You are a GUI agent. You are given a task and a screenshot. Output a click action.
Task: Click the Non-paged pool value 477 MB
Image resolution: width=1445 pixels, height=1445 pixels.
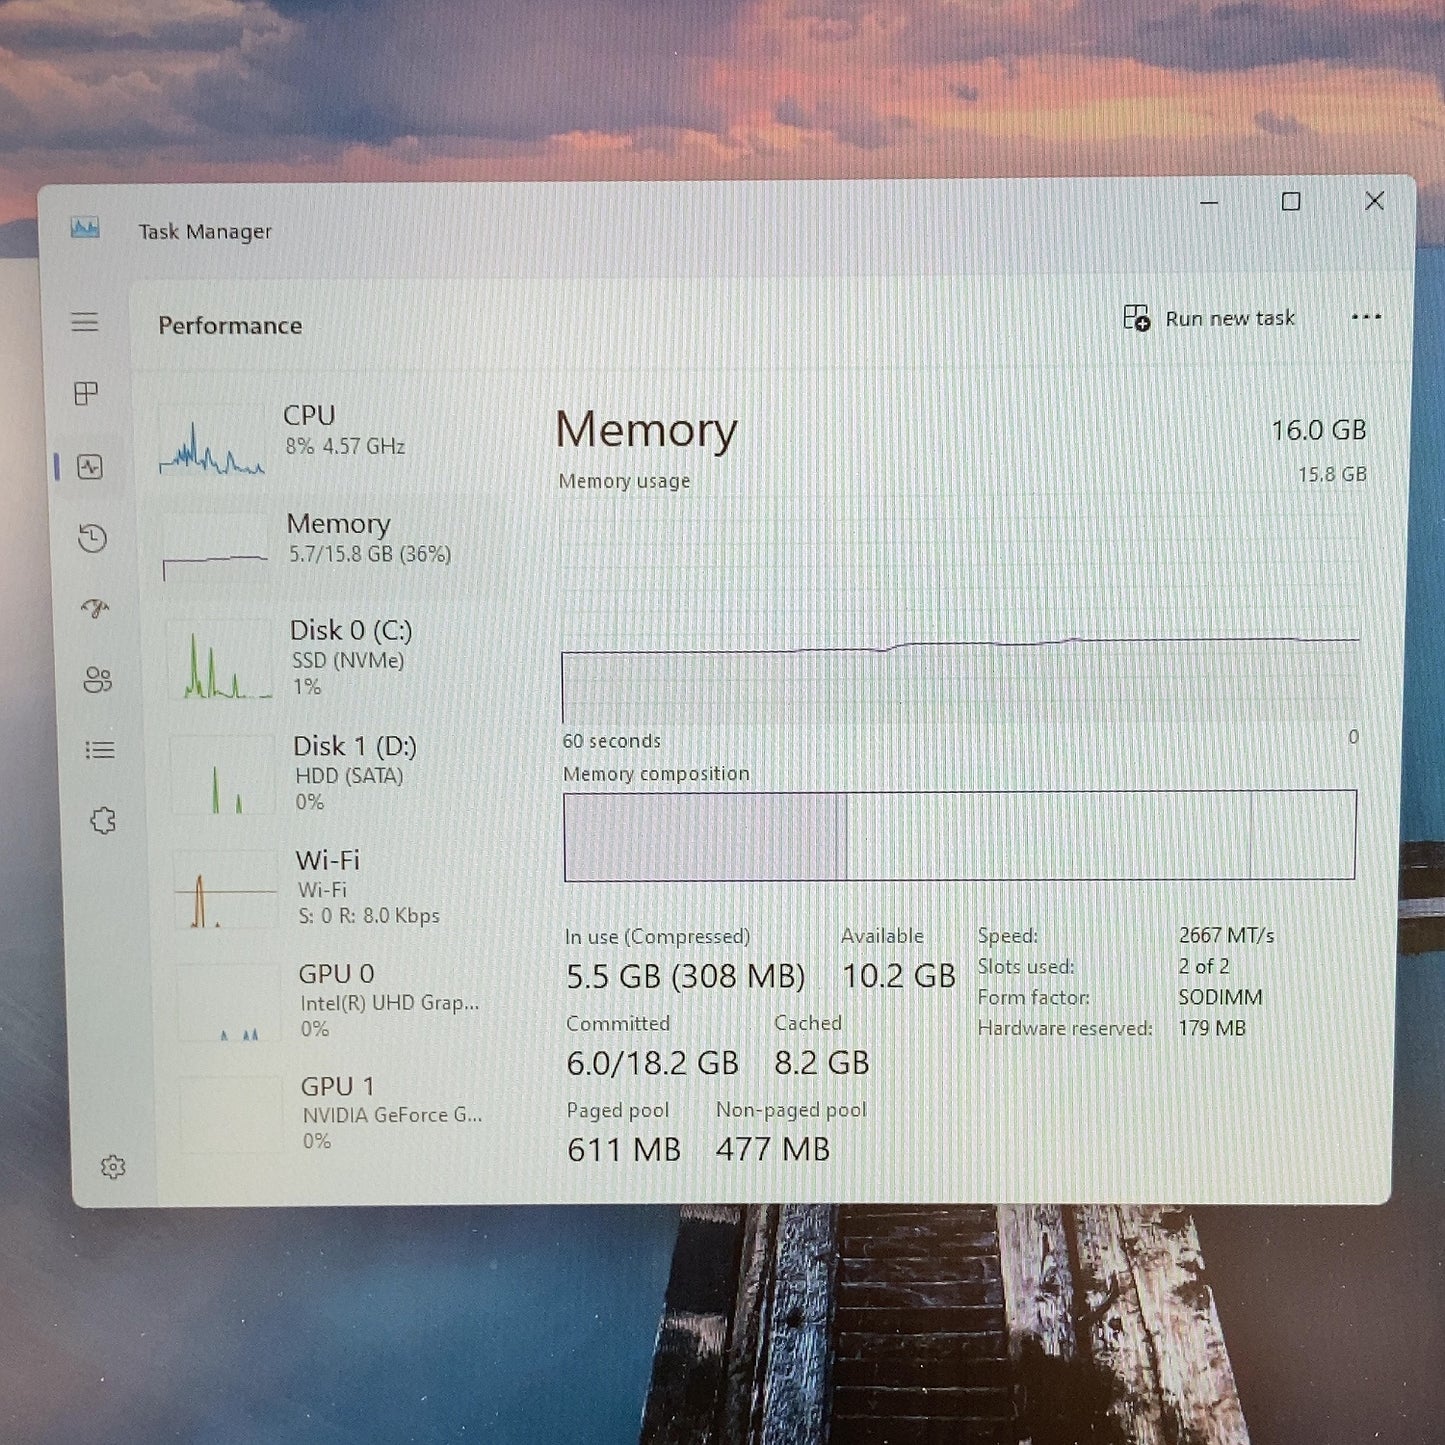click(x=772, y=1149)
